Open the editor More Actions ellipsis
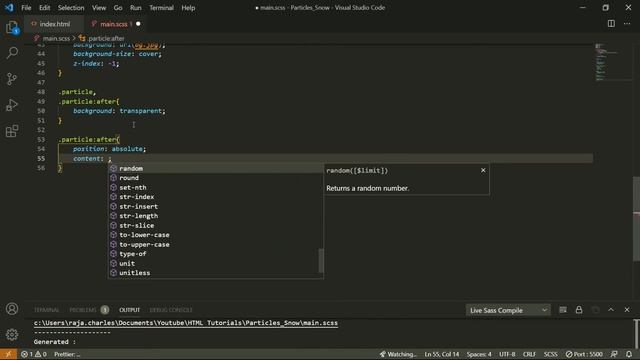Viewport: 640px width, 360px height. [627, 24]
